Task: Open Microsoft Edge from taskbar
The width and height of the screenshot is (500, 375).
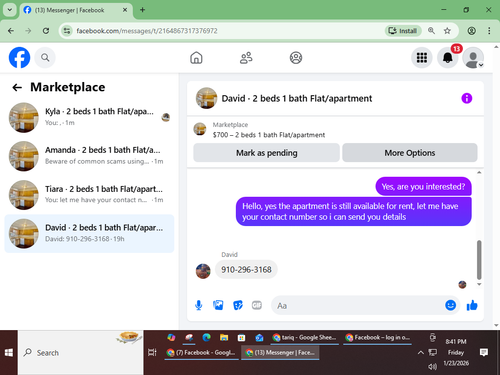Action: point(206,337)
